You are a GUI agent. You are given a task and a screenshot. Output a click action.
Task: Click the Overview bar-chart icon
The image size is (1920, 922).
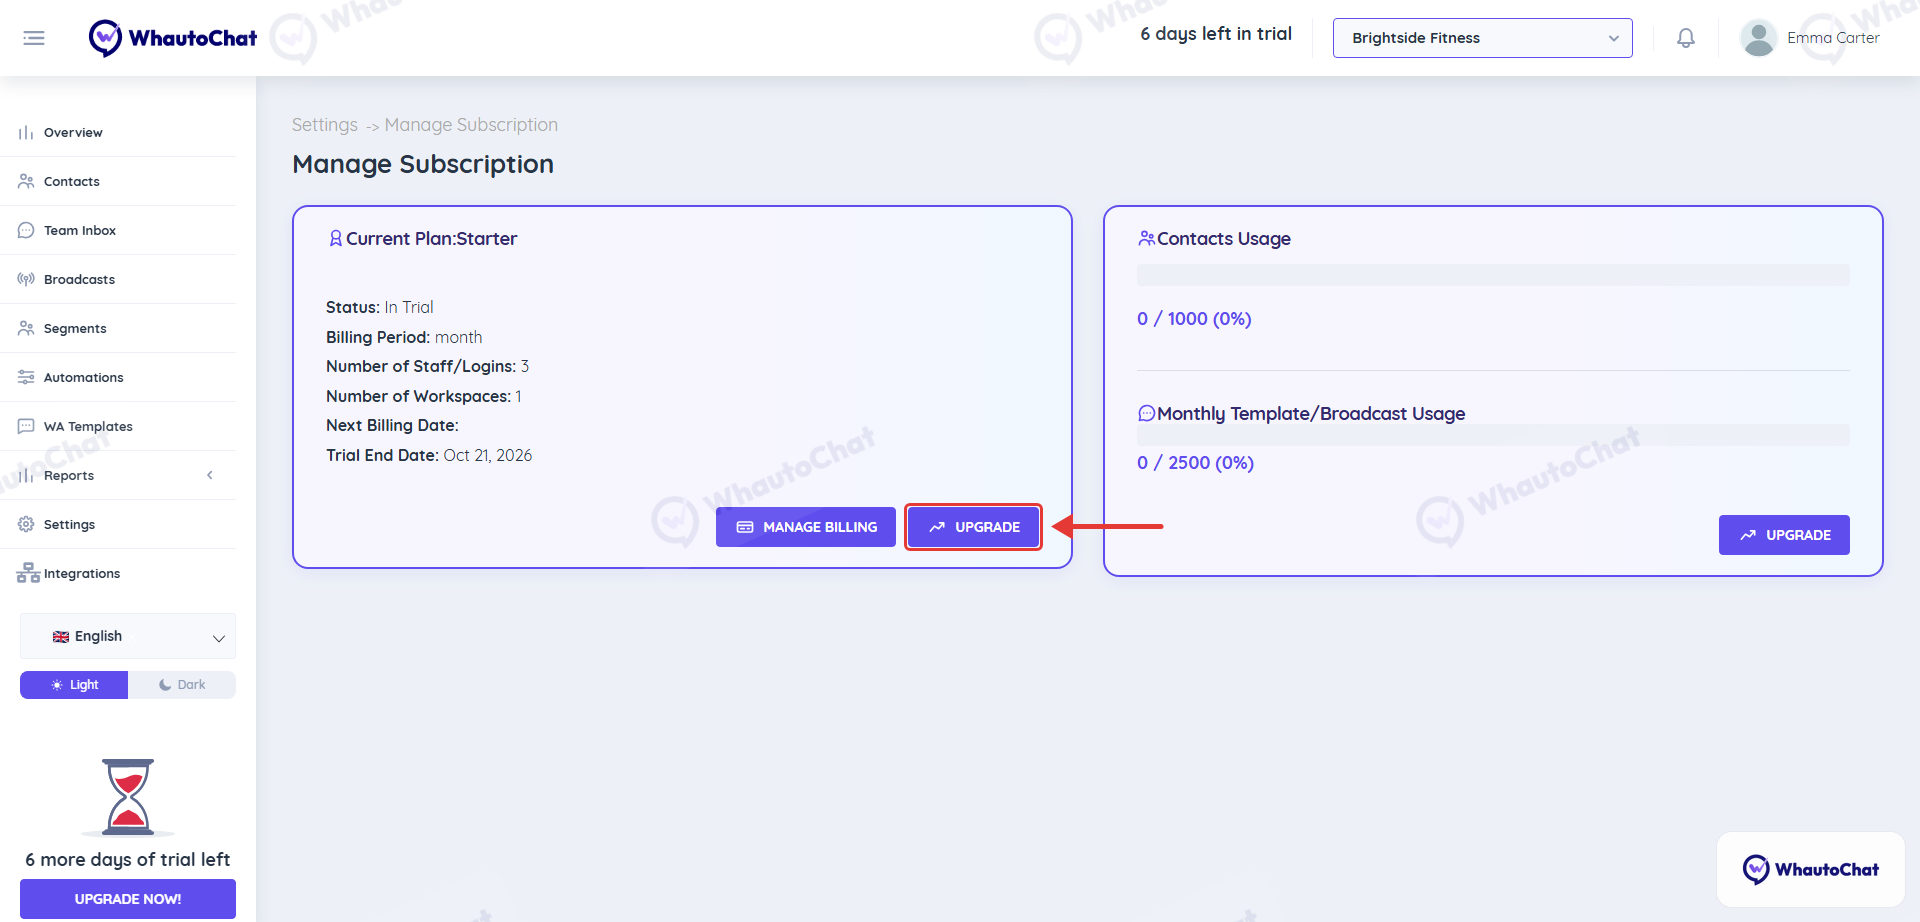[26, 132]
